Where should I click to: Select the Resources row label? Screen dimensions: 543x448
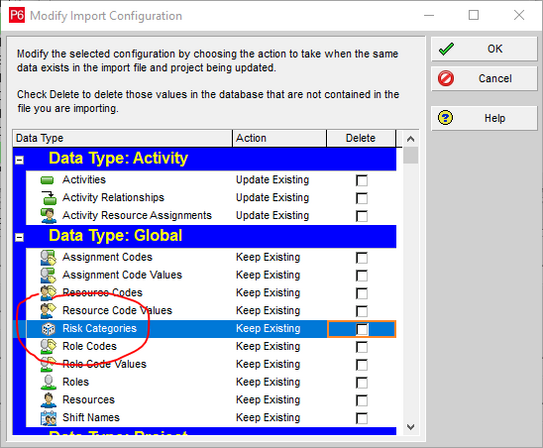pyautogui.click(x=88, y=400)
